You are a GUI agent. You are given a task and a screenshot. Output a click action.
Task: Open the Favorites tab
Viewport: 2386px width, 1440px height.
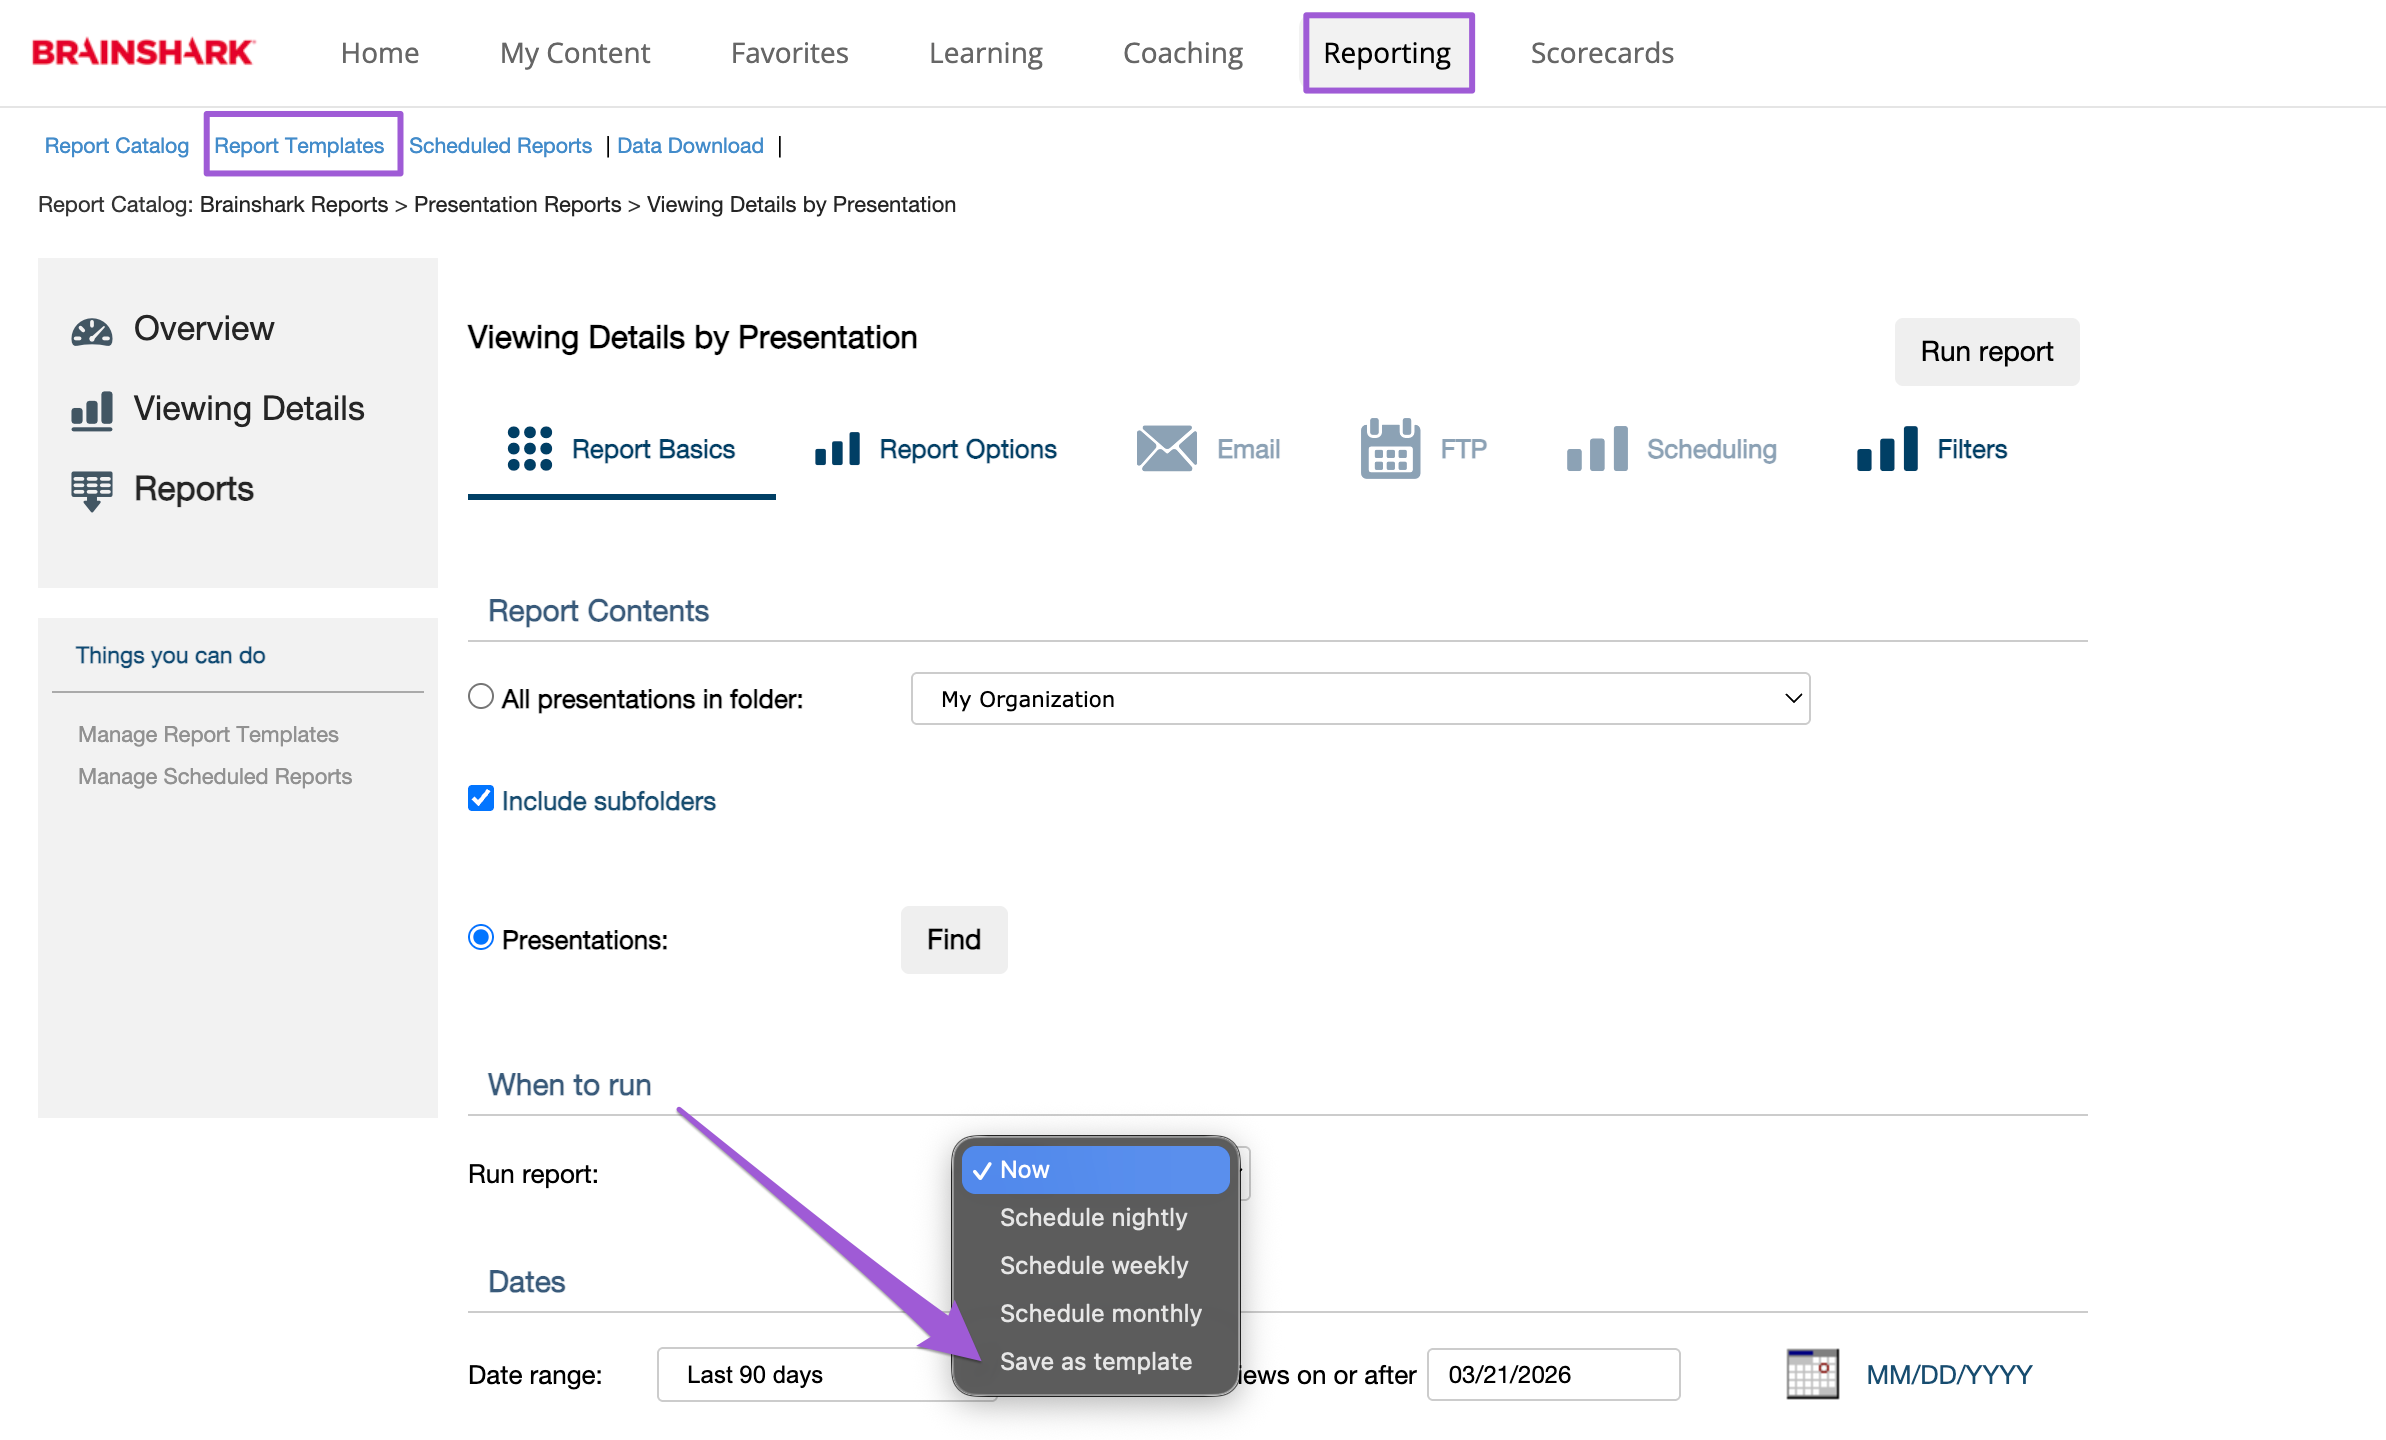790,53
